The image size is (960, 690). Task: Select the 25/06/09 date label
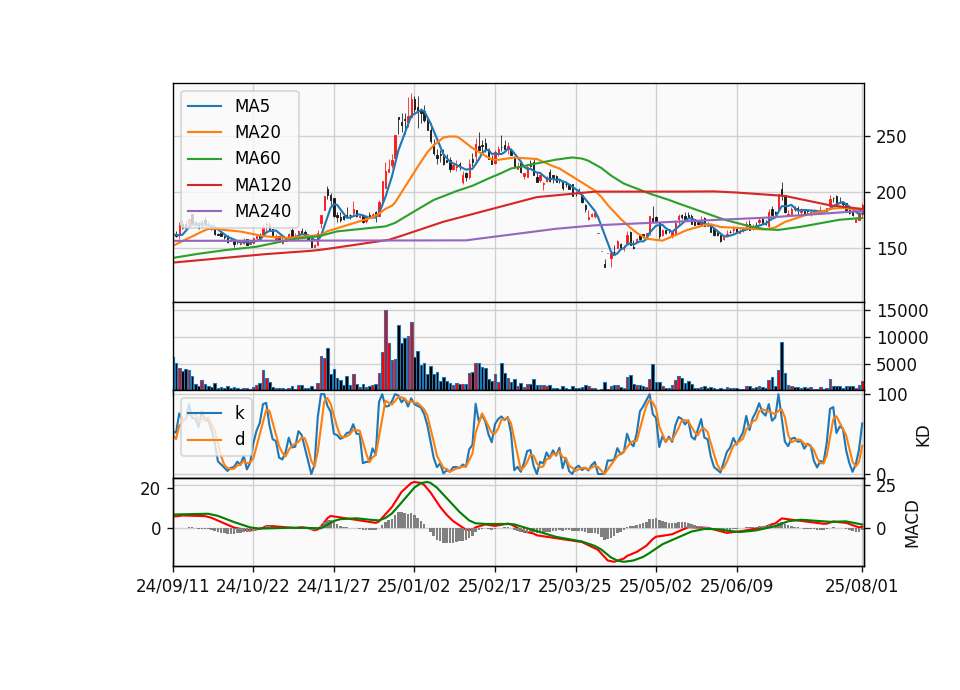point(737,586)
